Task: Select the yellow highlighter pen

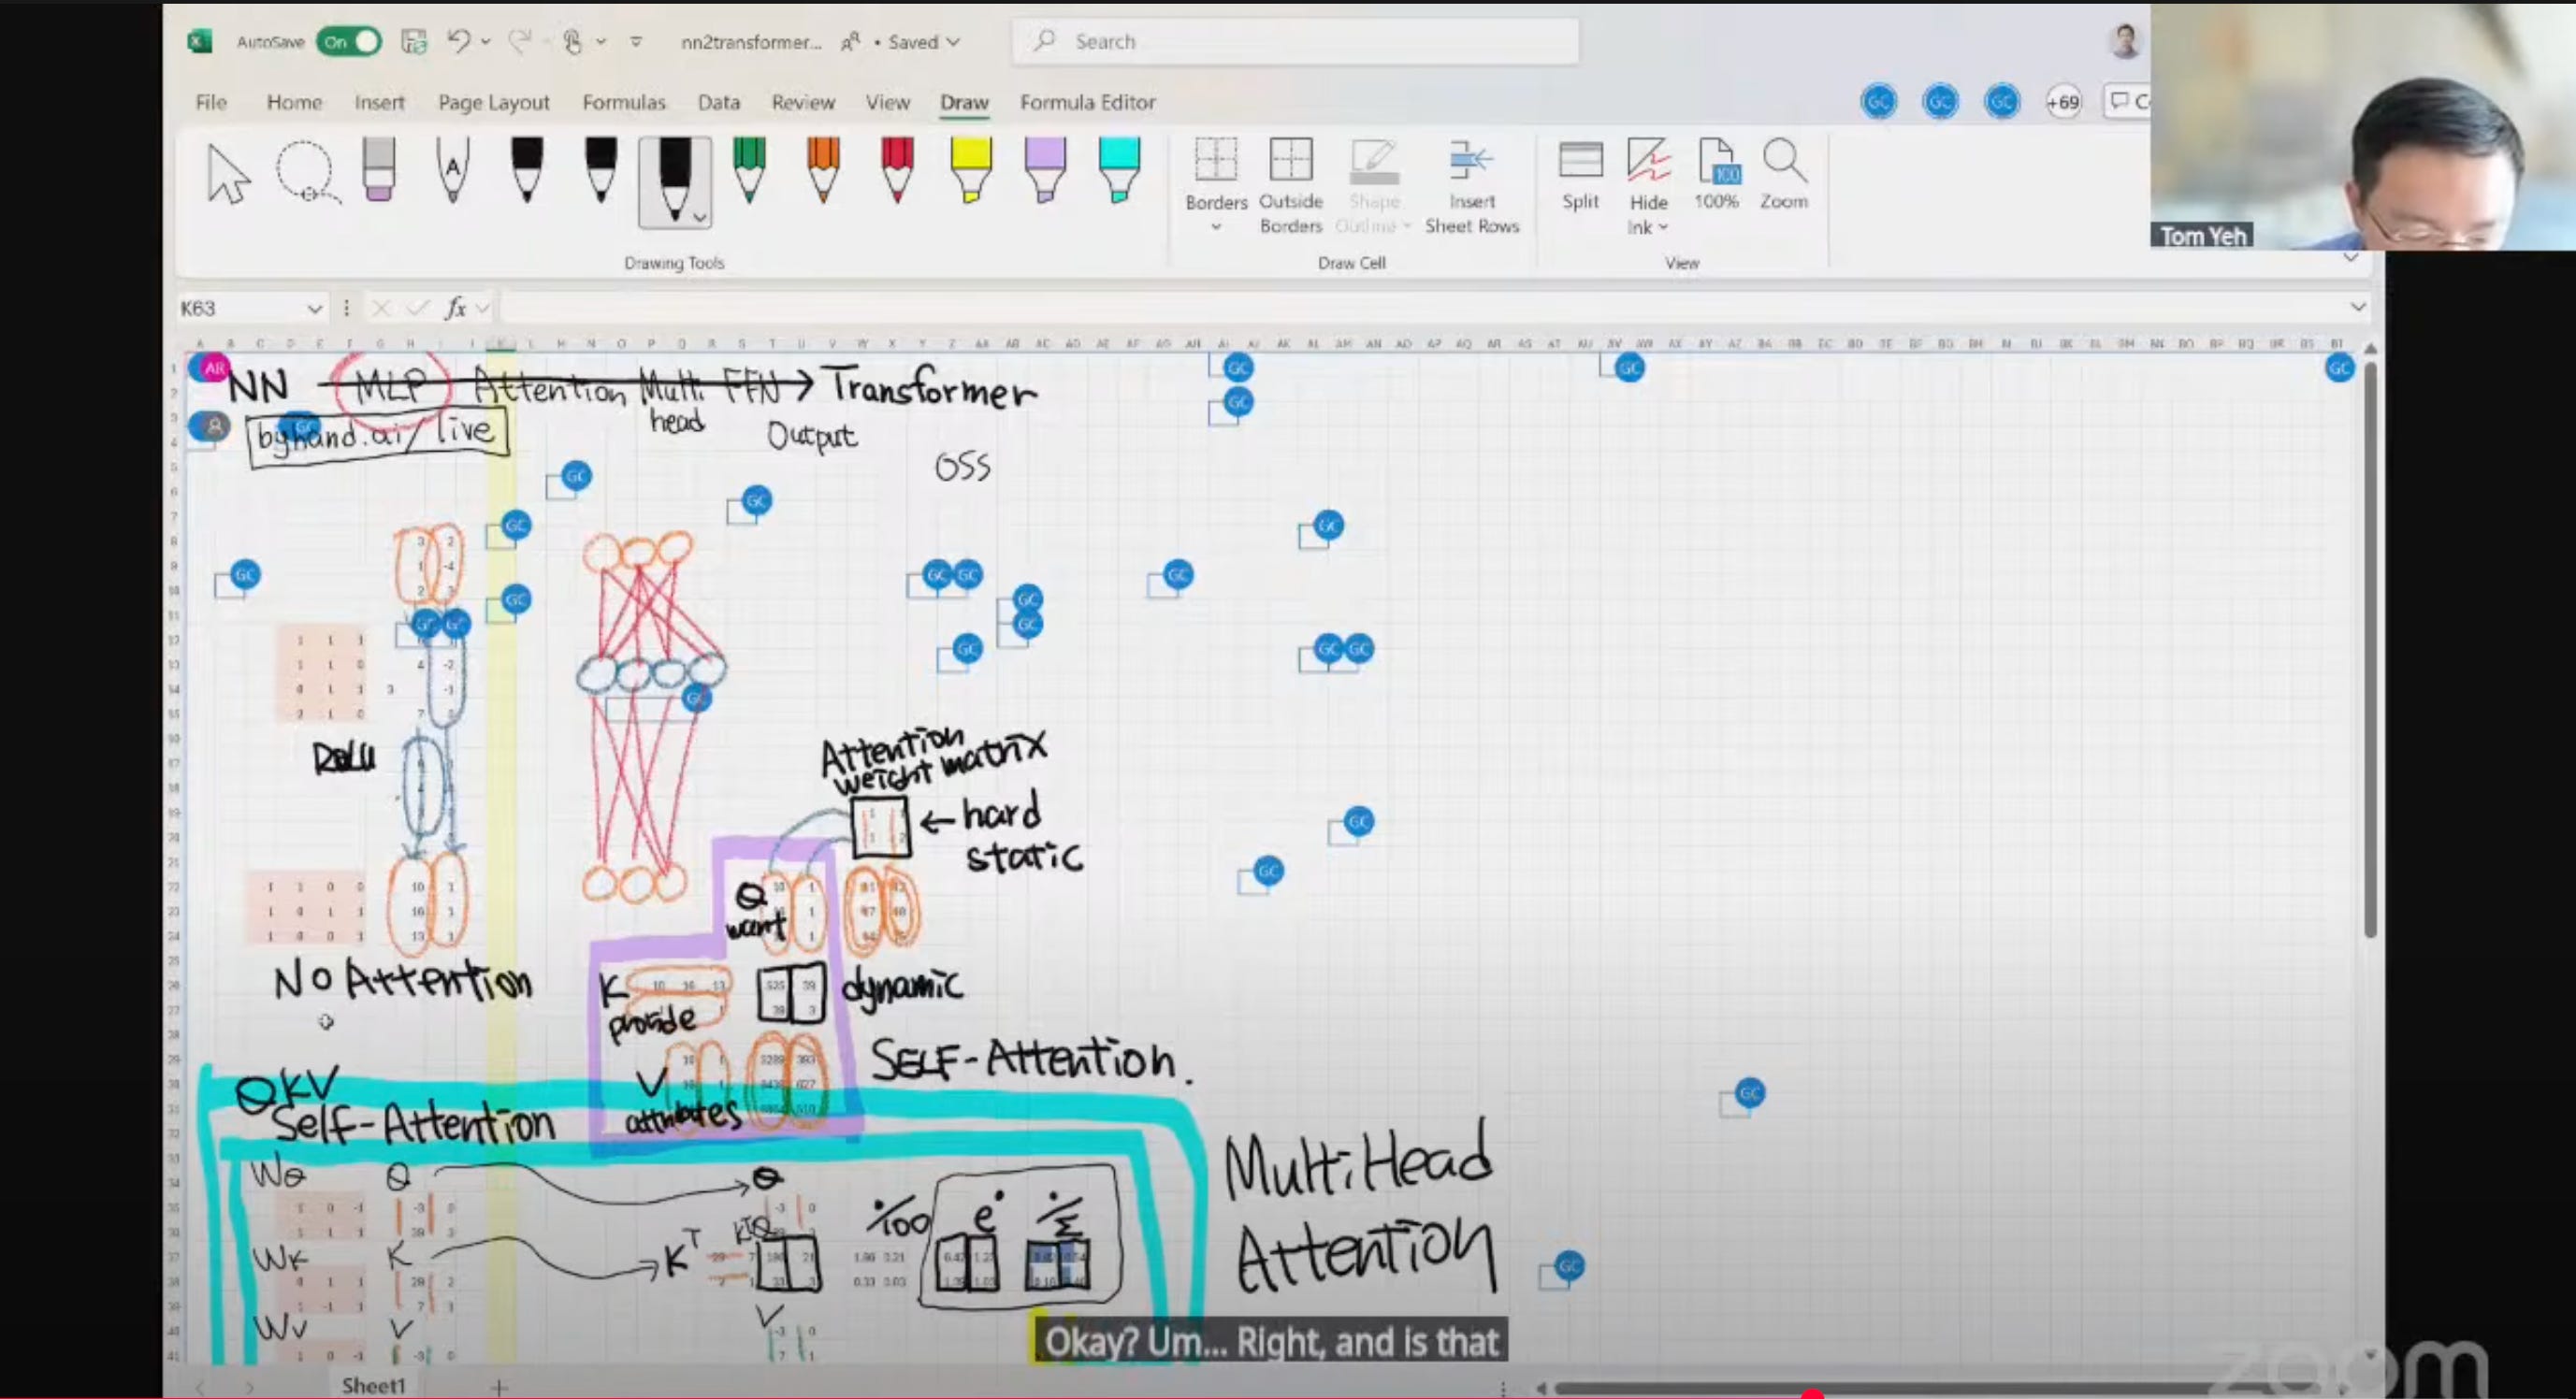Action: coord(971,170)
